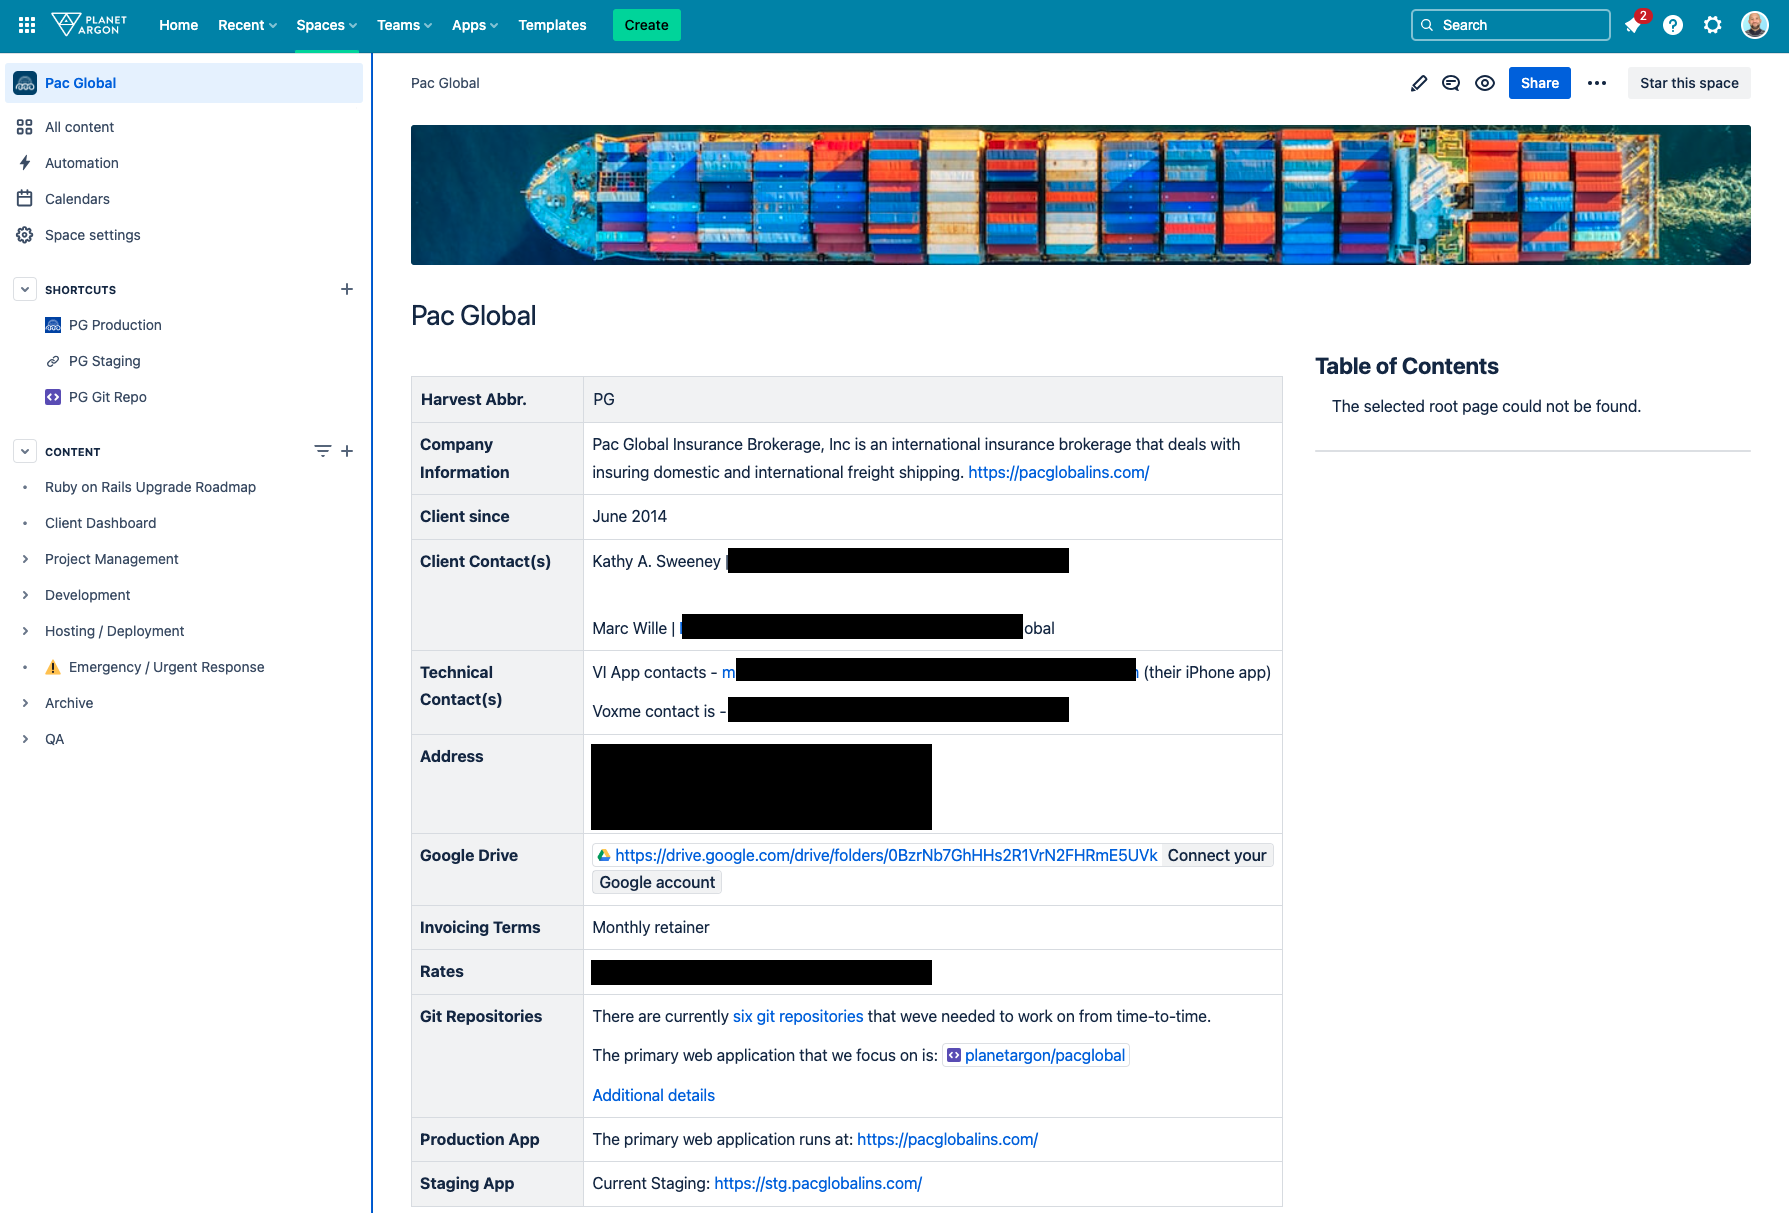This screenshot has width=1789, height=1213.
Task: Open Space settings in the sidebar
Action: coord(93,235)
